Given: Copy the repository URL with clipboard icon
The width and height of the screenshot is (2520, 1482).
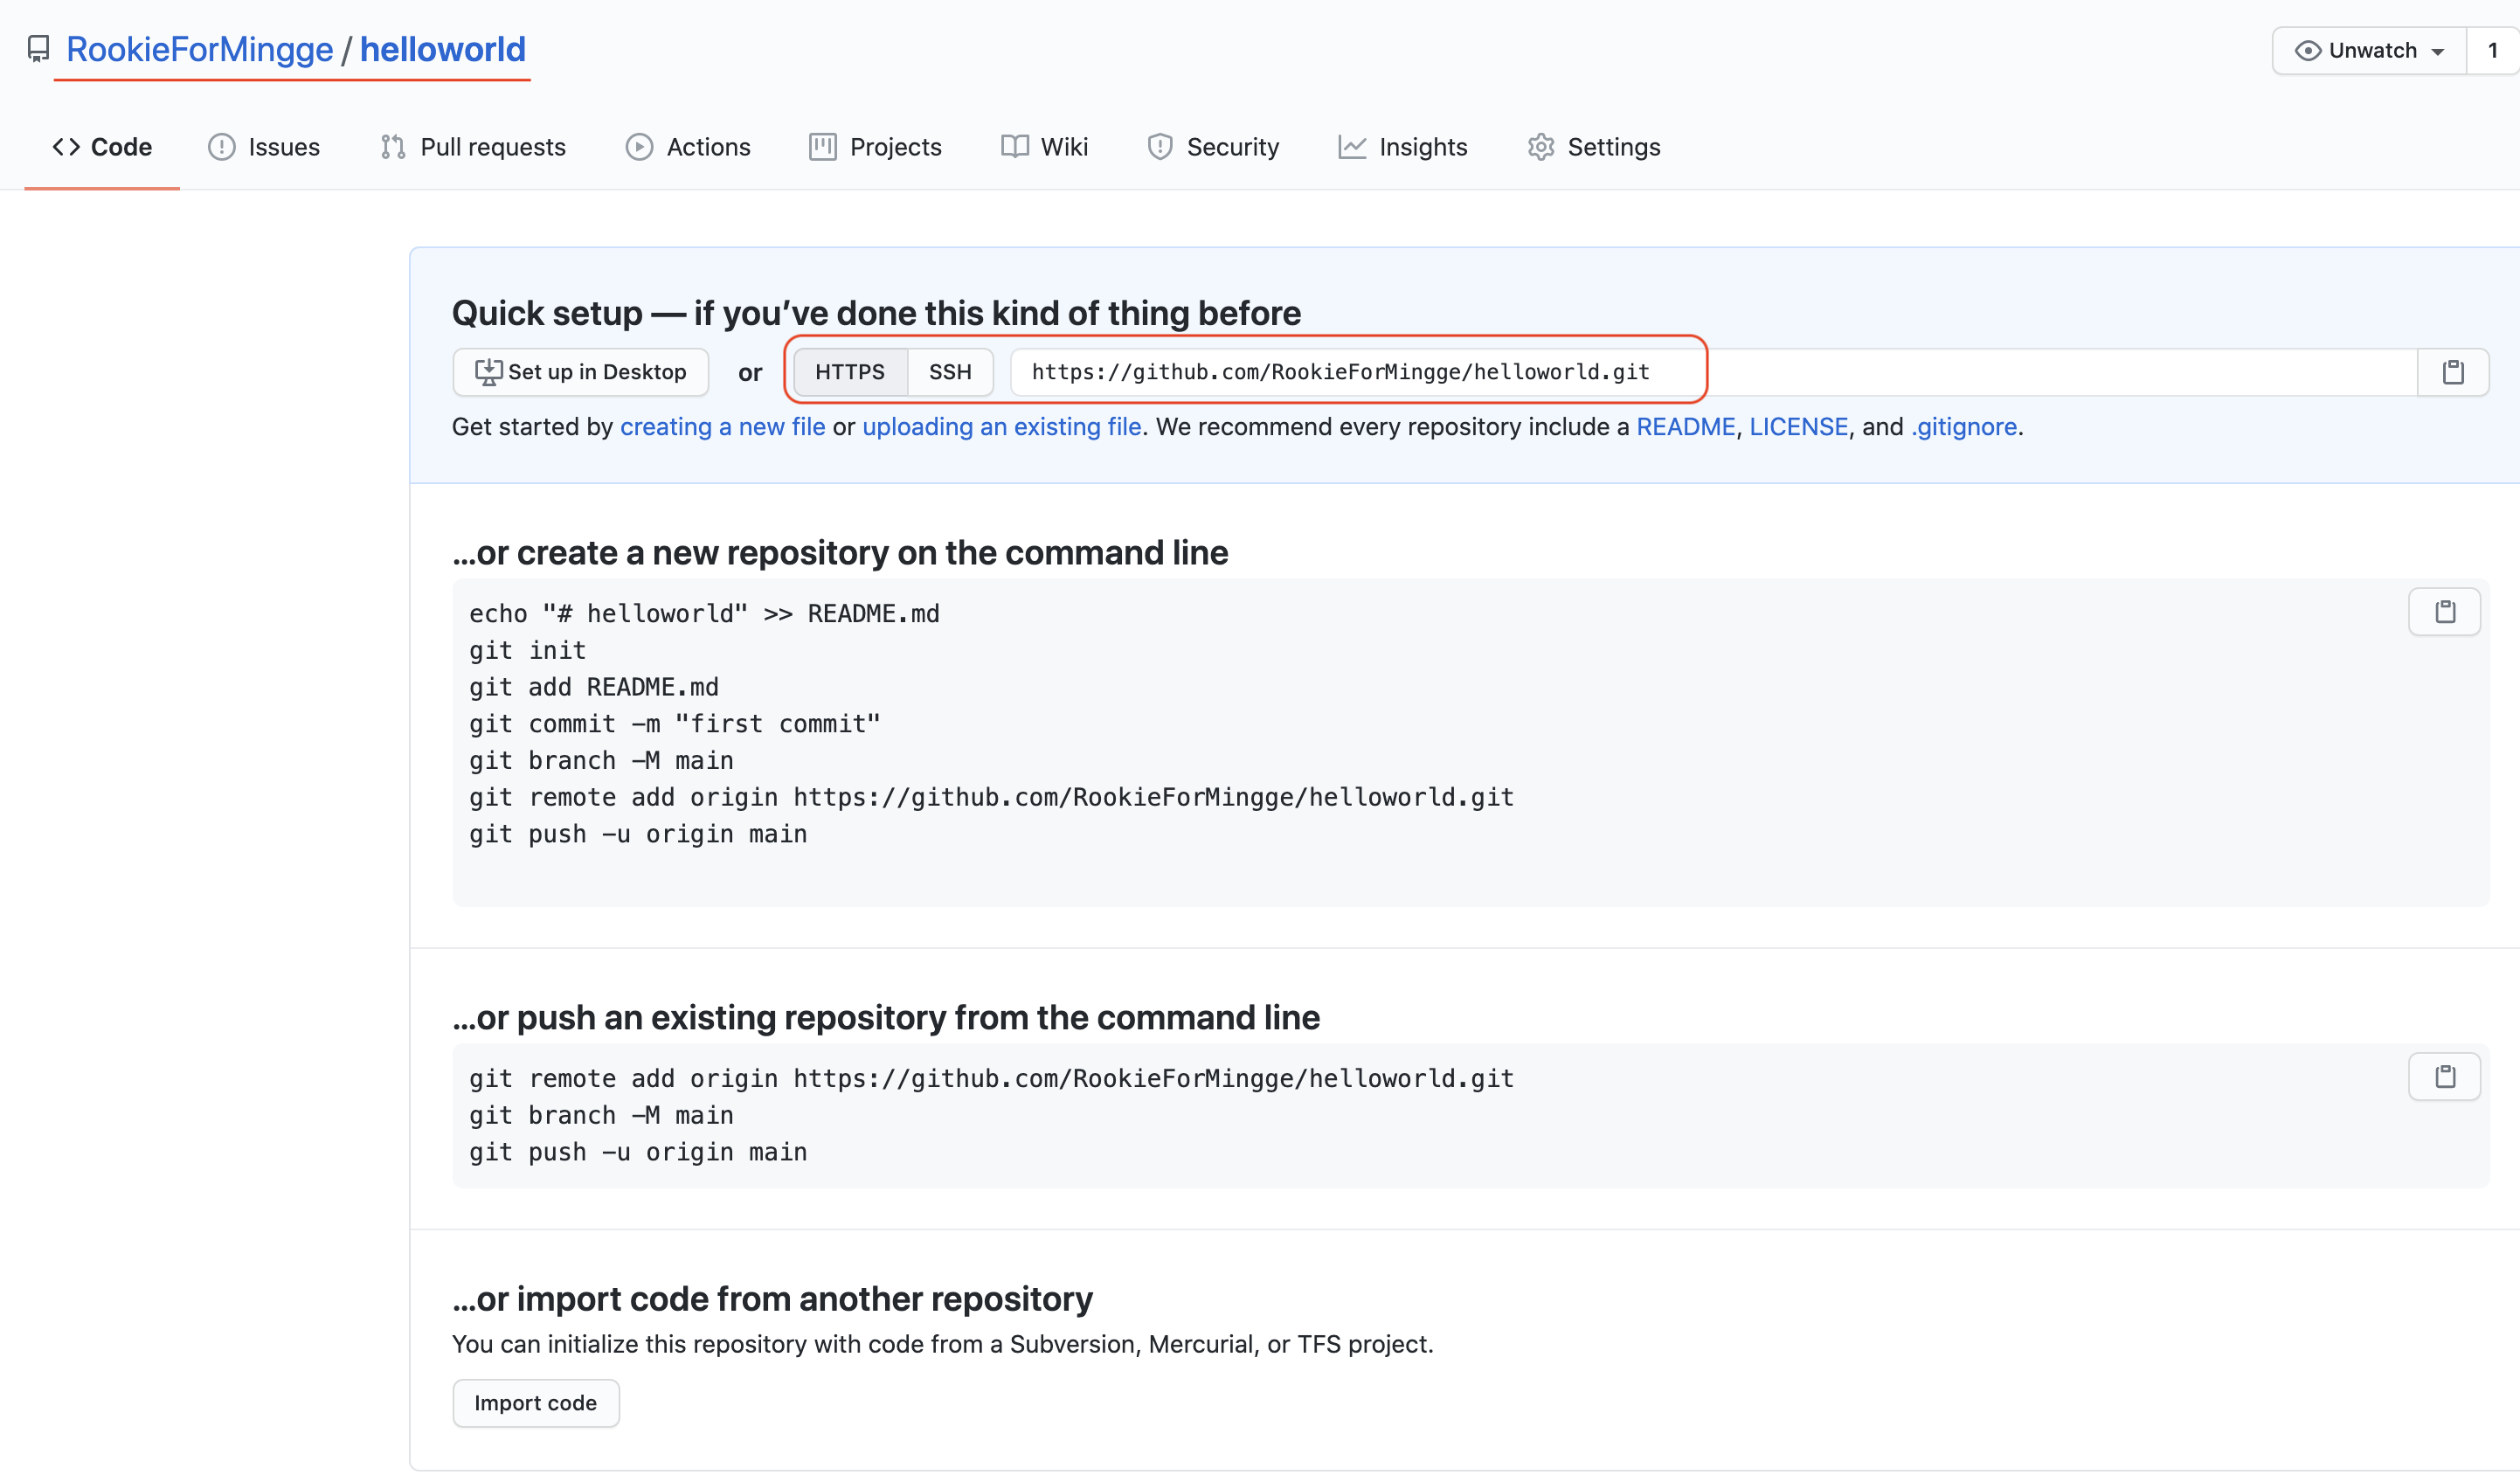Looking at the screenshot, I should click(2453, 372).
